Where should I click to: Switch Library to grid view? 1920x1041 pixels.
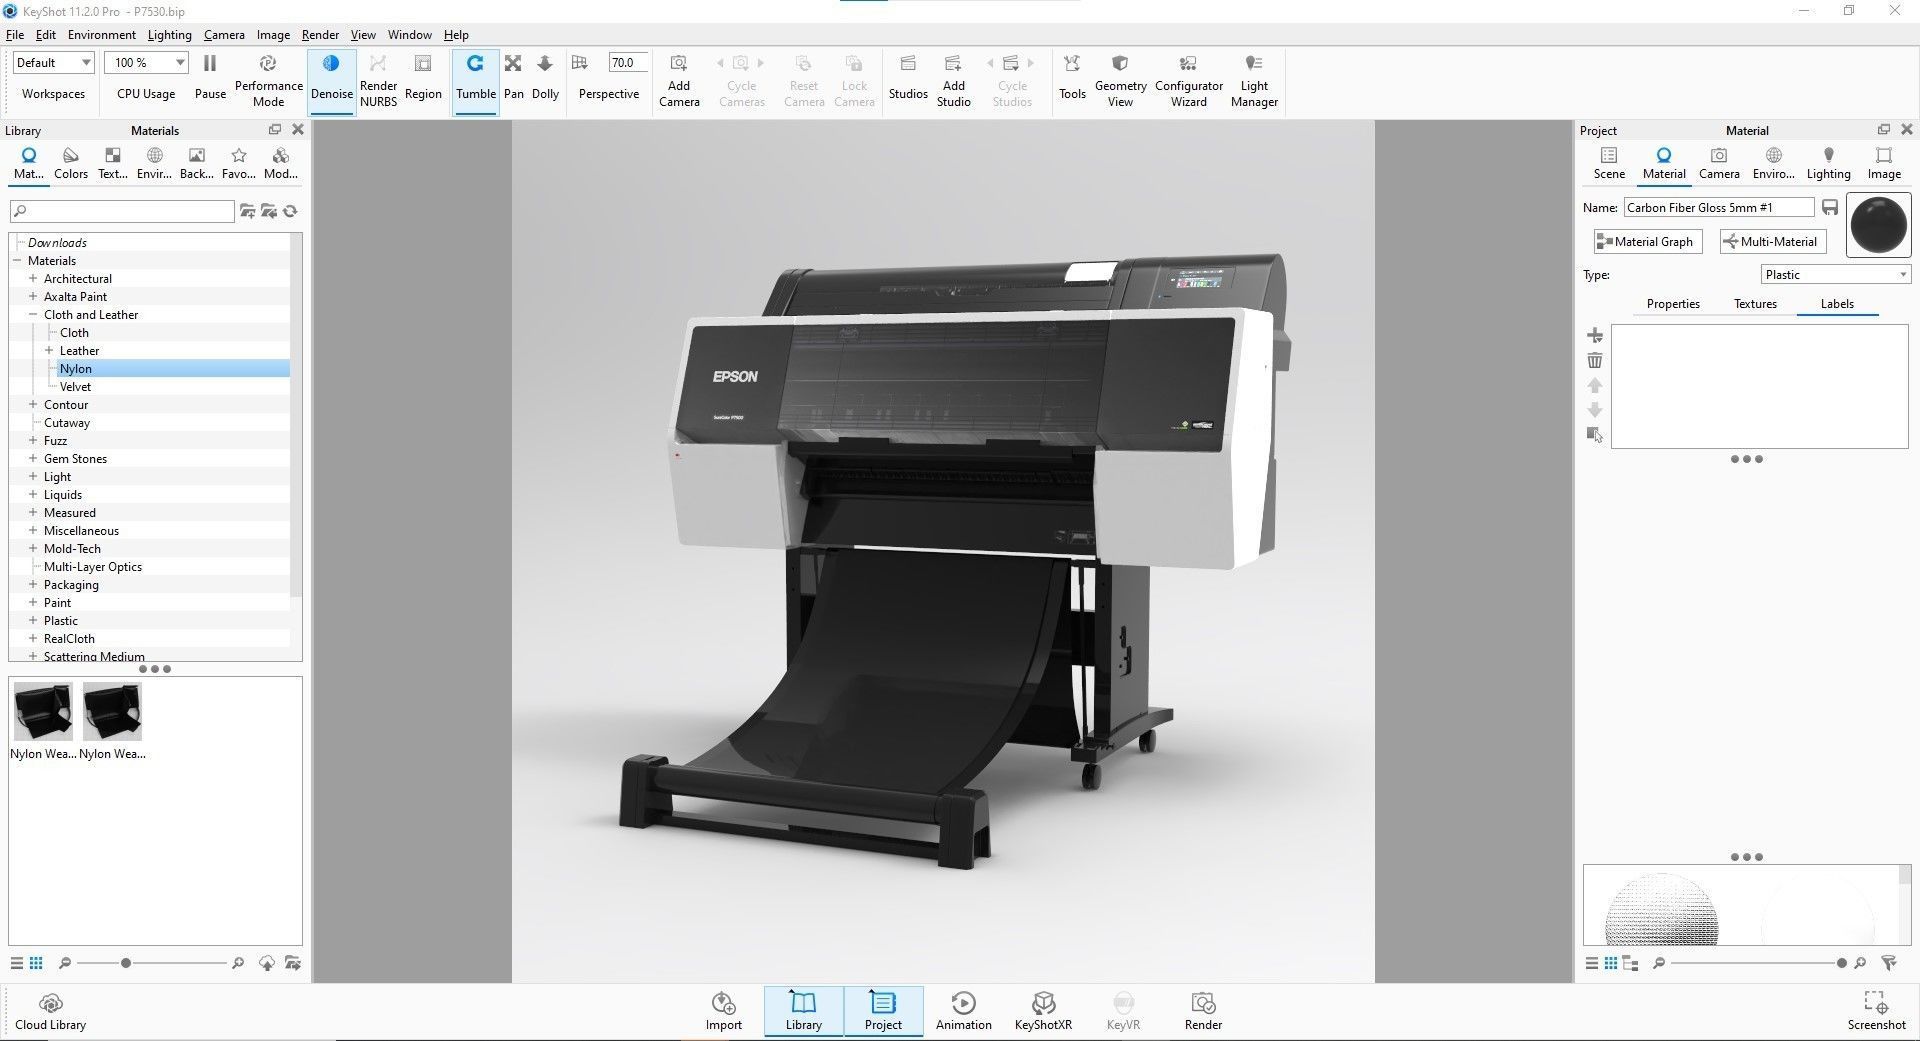coord(36,963)
